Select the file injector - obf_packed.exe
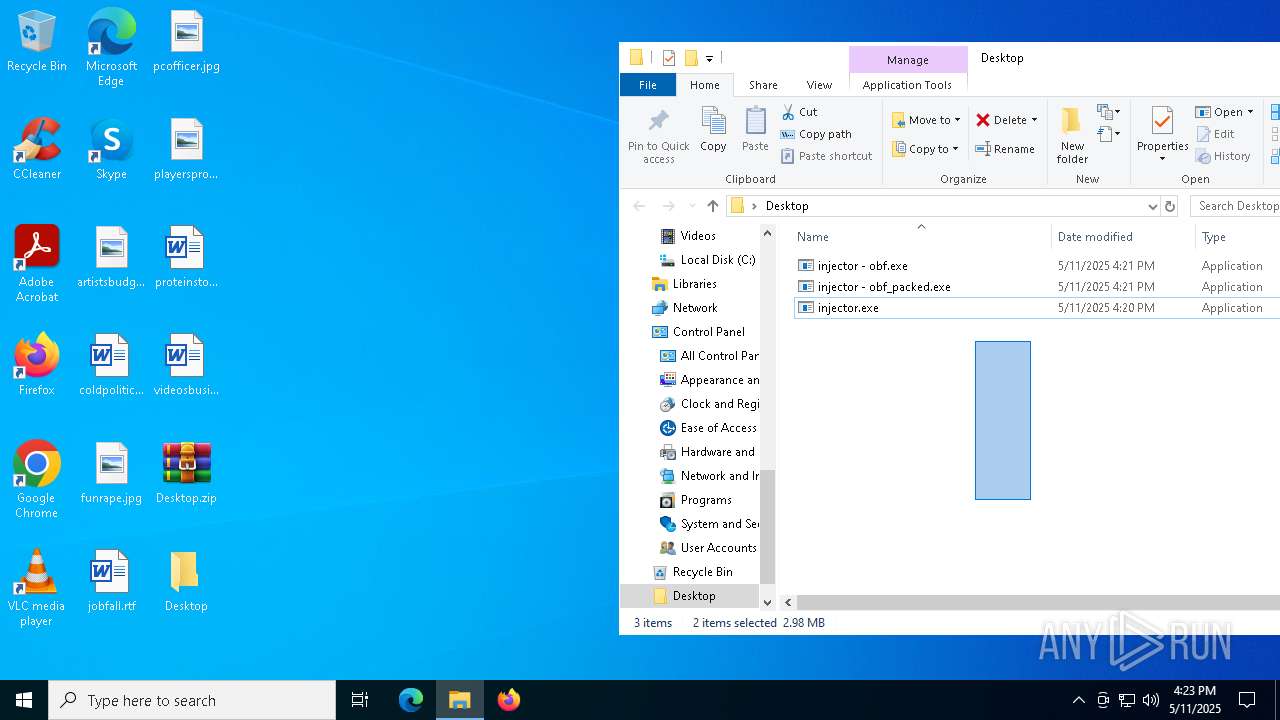1280x720 pixels. click(884, 287)
